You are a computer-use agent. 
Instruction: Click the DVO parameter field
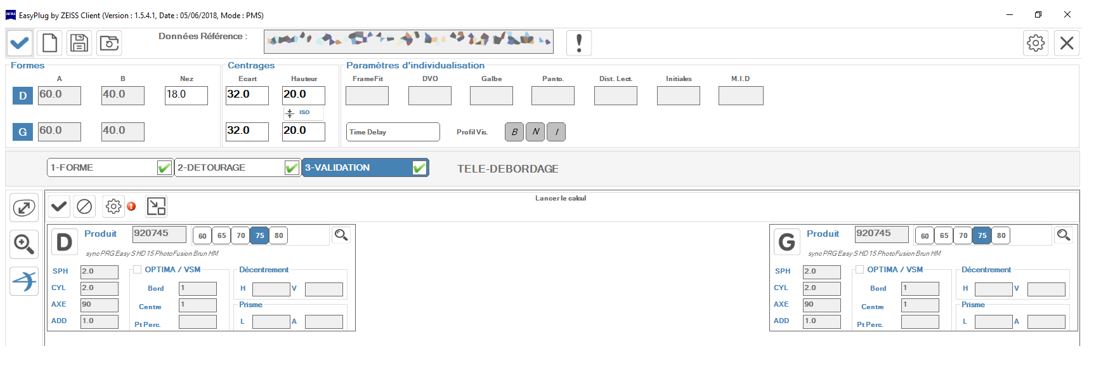click(429, 96)
